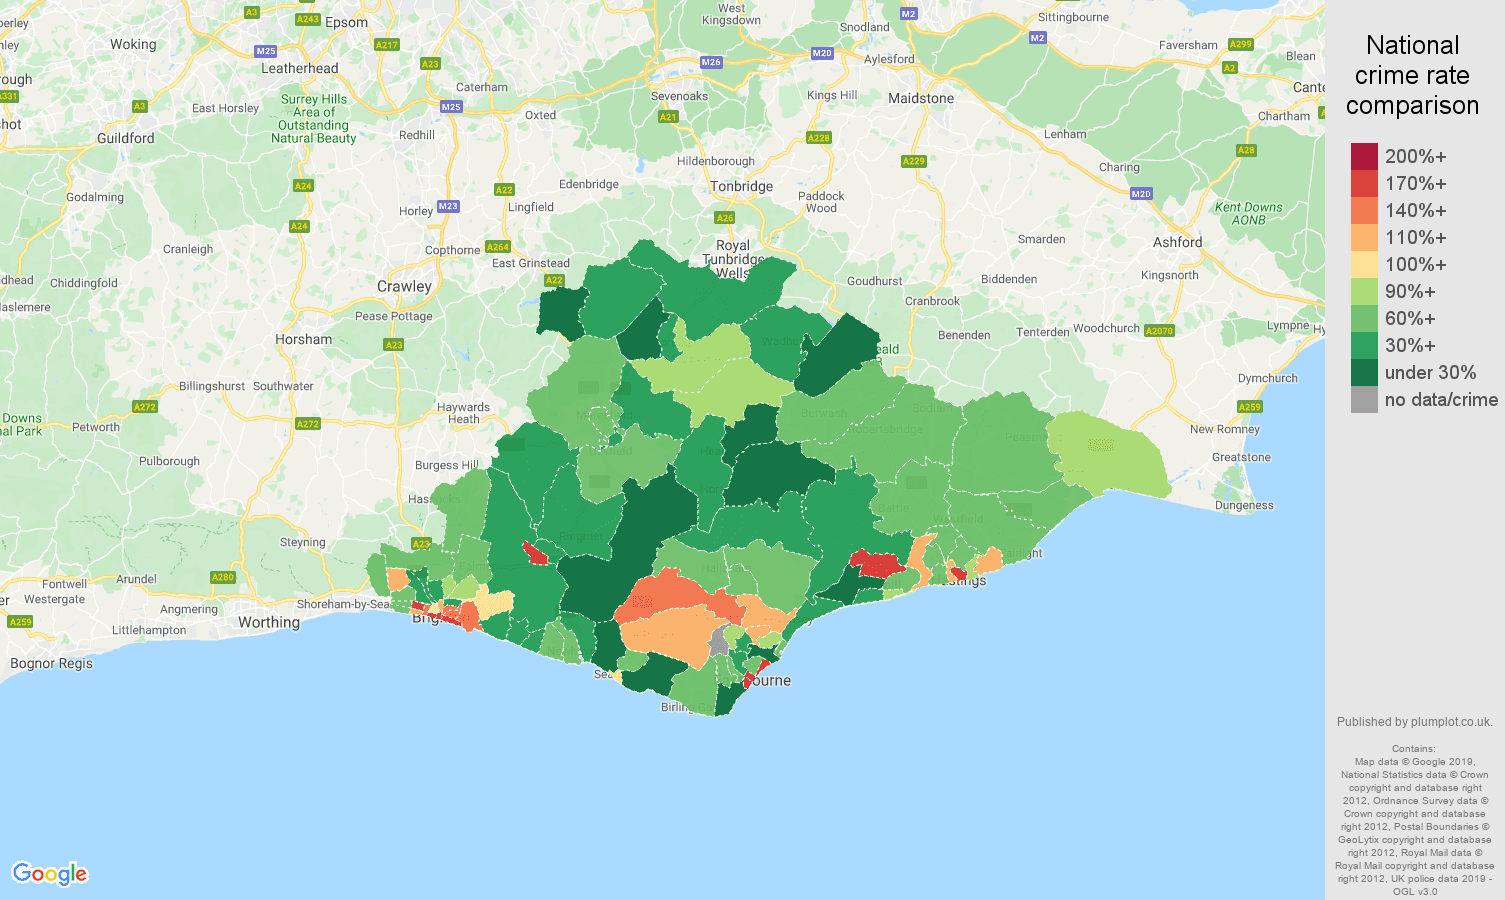Select the 110%+ legend color swatch
The height and width of the screenshot is (900, 1505).
pyautogui.click(x=1364, y=237)
